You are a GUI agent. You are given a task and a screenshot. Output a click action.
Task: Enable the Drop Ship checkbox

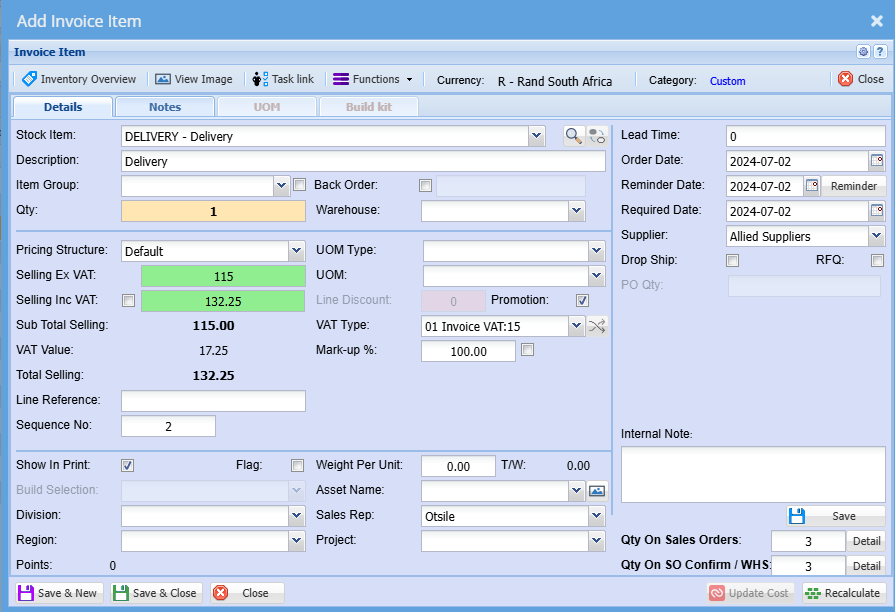click(x=733, y=261)
